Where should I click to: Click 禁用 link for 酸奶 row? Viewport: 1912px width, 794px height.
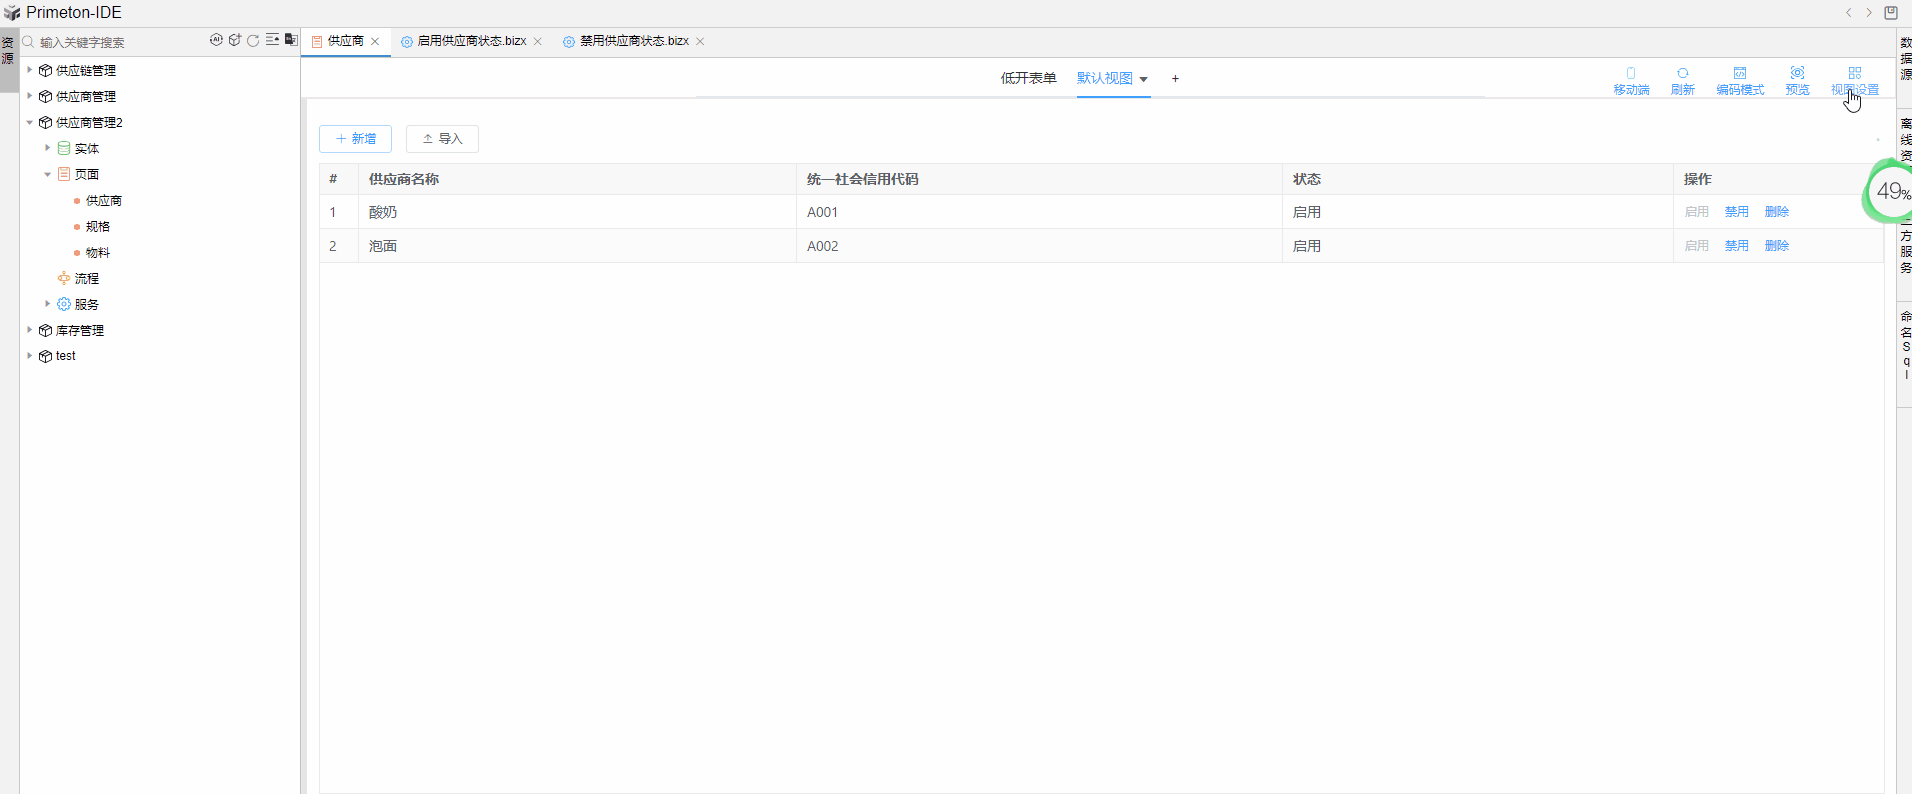coord(1736,212)
